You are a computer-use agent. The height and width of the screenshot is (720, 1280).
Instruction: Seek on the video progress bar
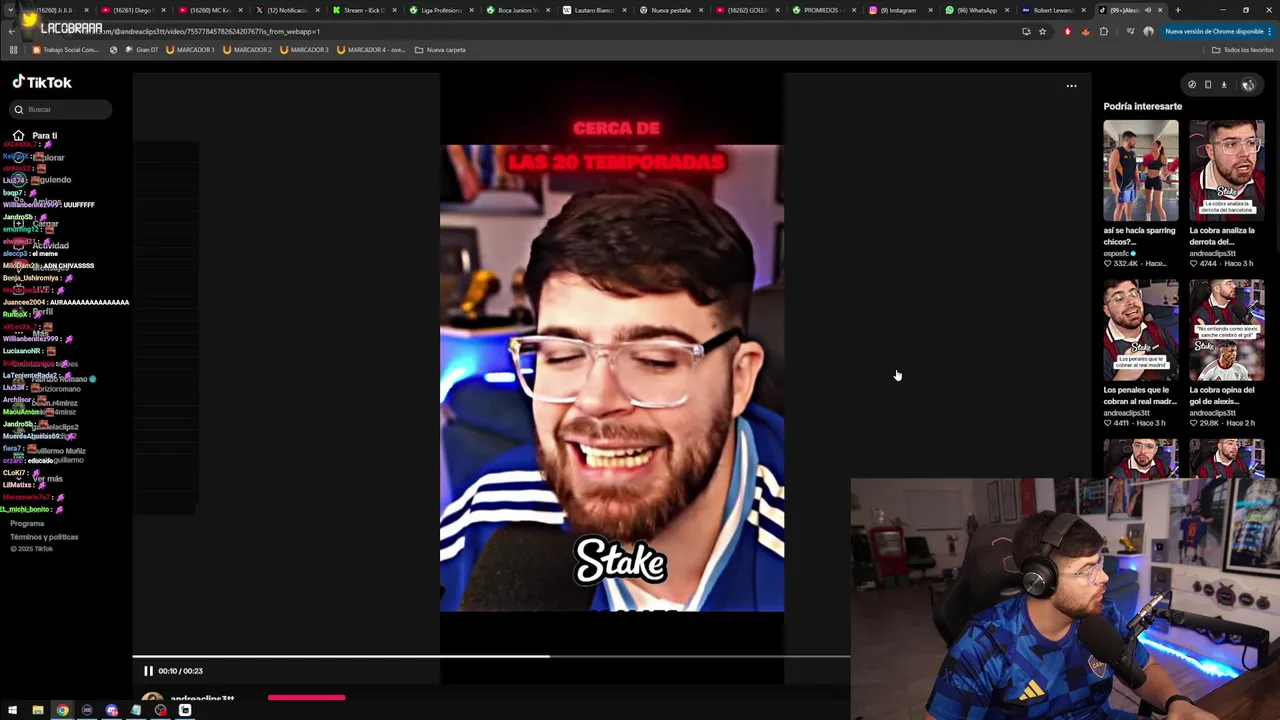point(491,657)
